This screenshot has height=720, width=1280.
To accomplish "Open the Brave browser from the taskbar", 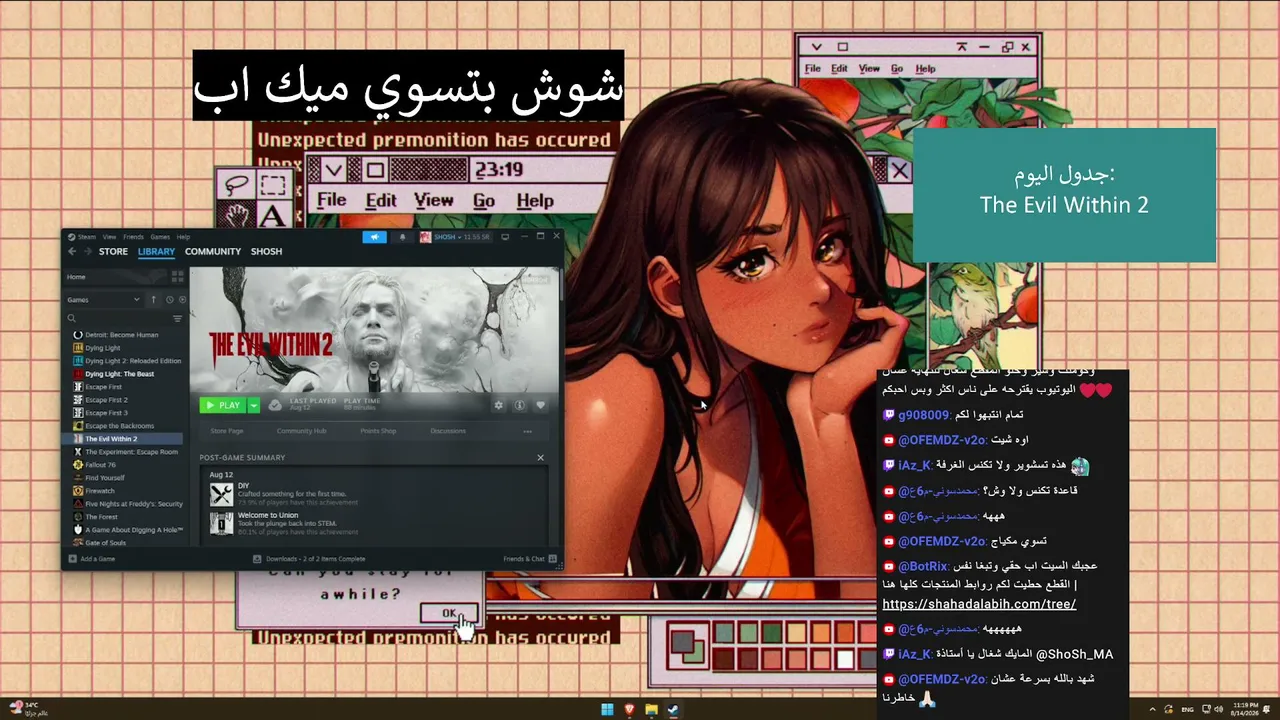I will pos(629,710).
